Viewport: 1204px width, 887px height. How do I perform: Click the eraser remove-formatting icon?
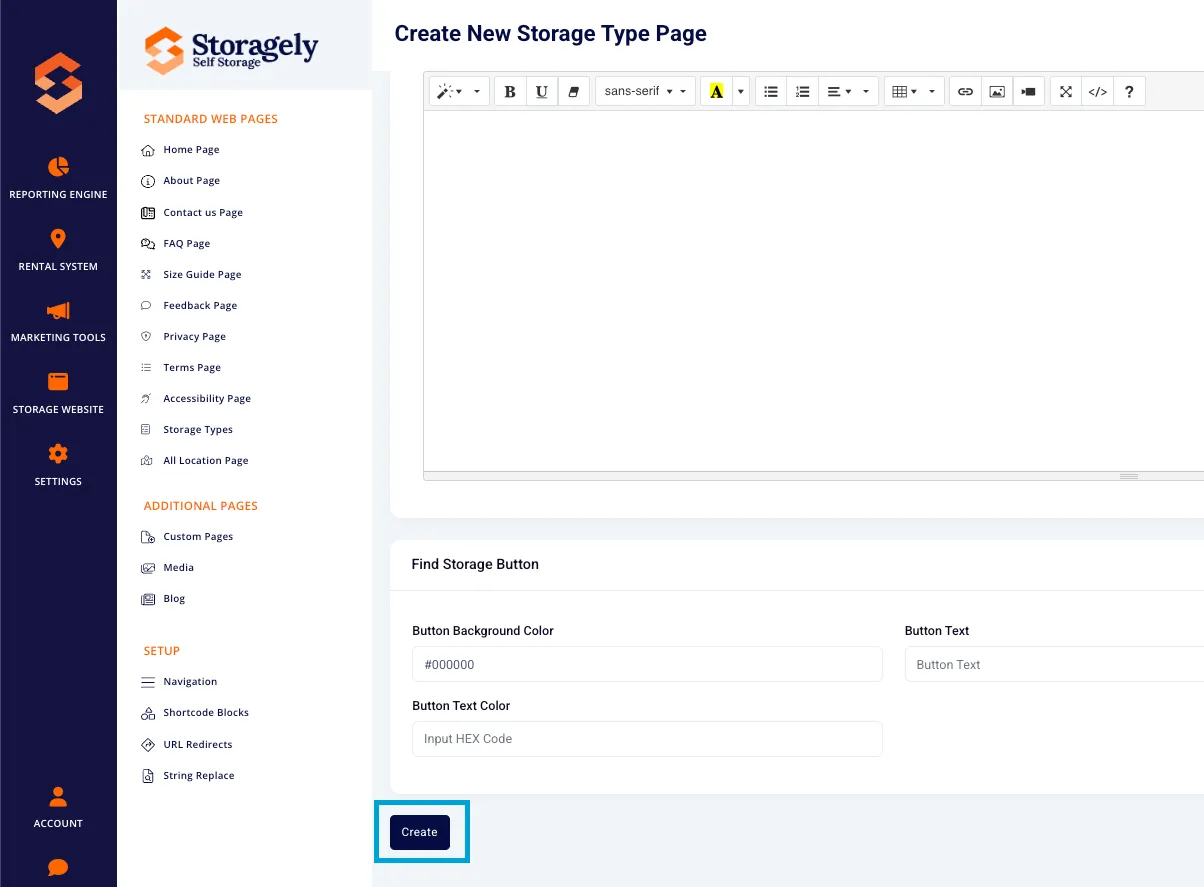coord(573,91)
